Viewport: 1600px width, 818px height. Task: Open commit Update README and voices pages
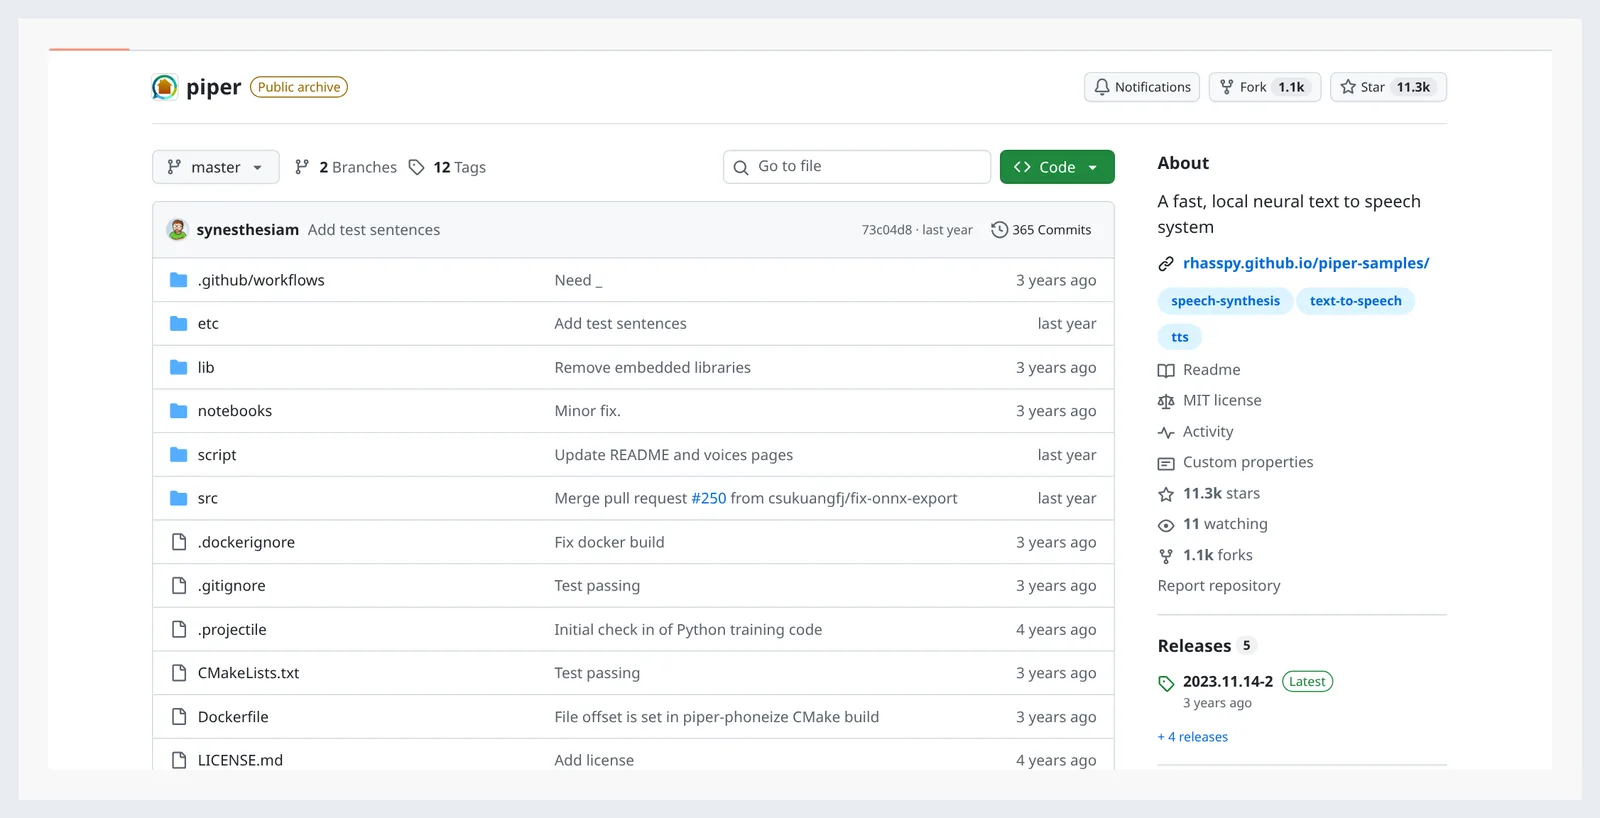point(674,455)
